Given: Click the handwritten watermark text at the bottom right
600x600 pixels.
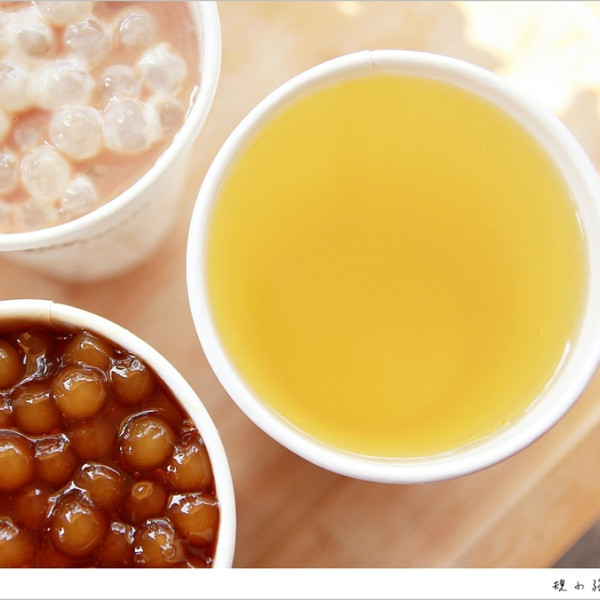Looking at the screenshot, I should [x=574, y=586].
